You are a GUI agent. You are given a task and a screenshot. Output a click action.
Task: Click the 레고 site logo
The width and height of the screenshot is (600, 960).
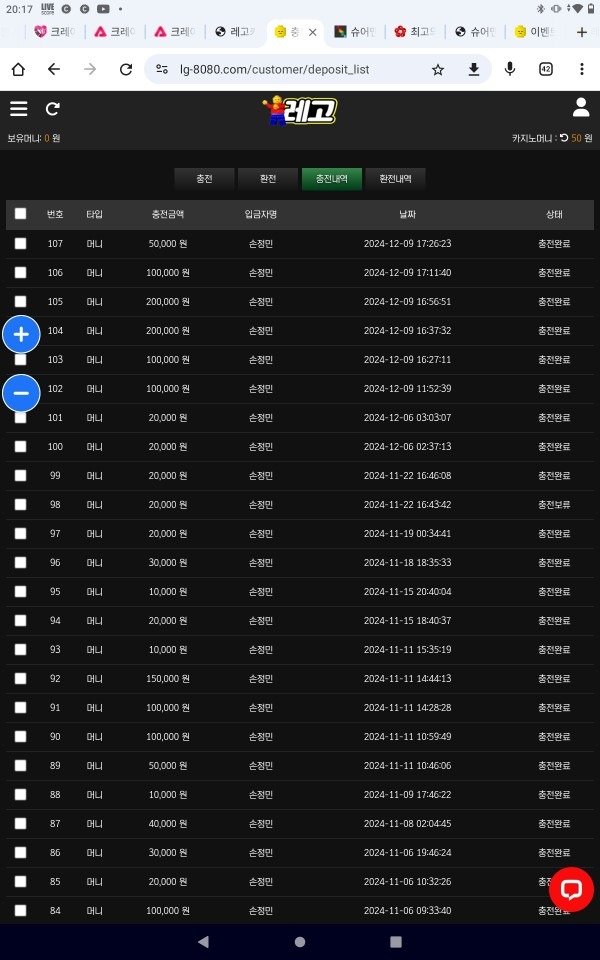300,110
